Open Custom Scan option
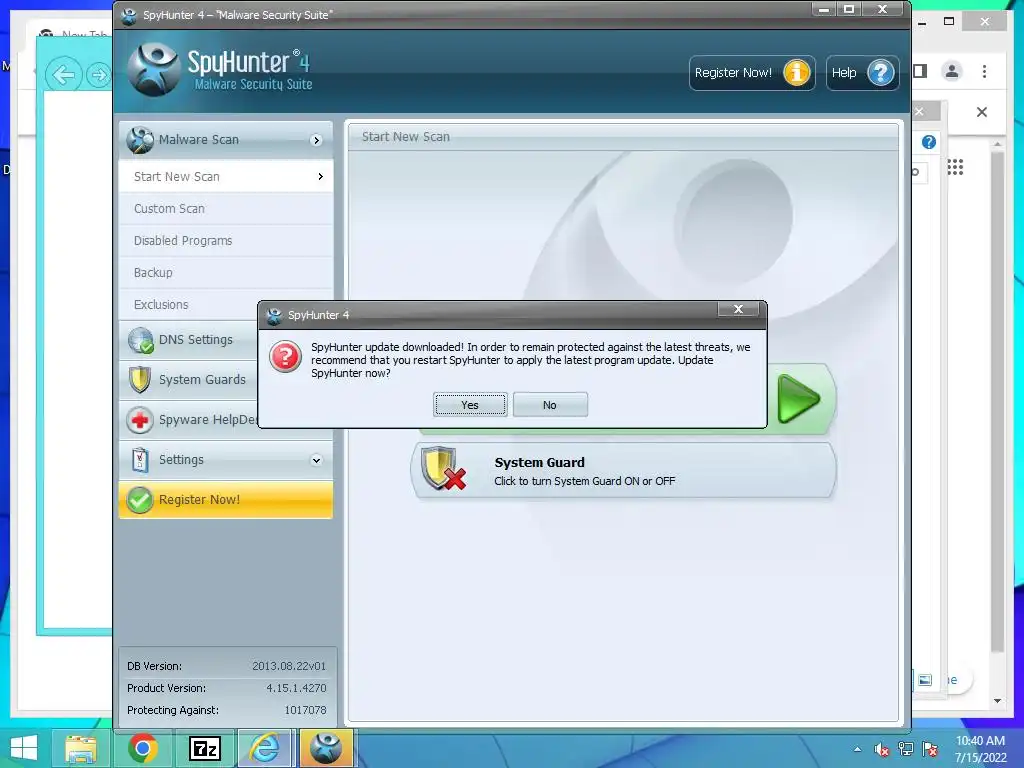The height and width of the screenshot is (768, 1024). point(225,208)
